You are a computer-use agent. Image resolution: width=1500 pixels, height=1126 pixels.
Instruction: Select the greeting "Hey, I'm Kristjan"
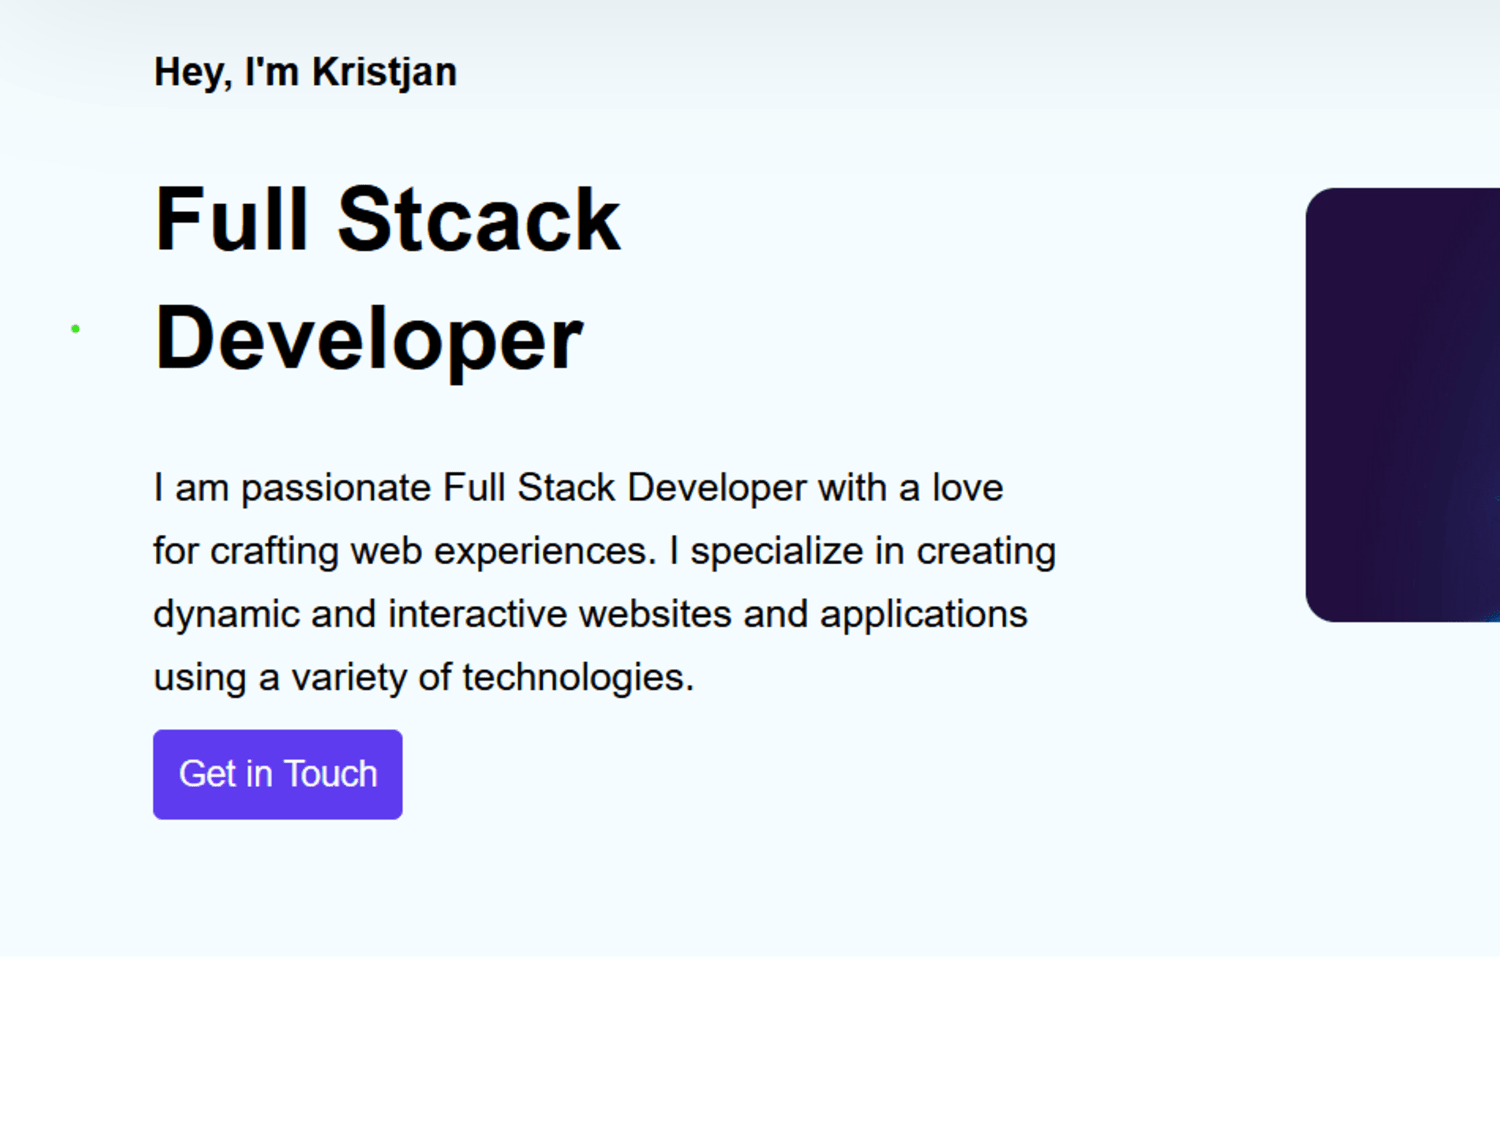[x=305, y=73]
